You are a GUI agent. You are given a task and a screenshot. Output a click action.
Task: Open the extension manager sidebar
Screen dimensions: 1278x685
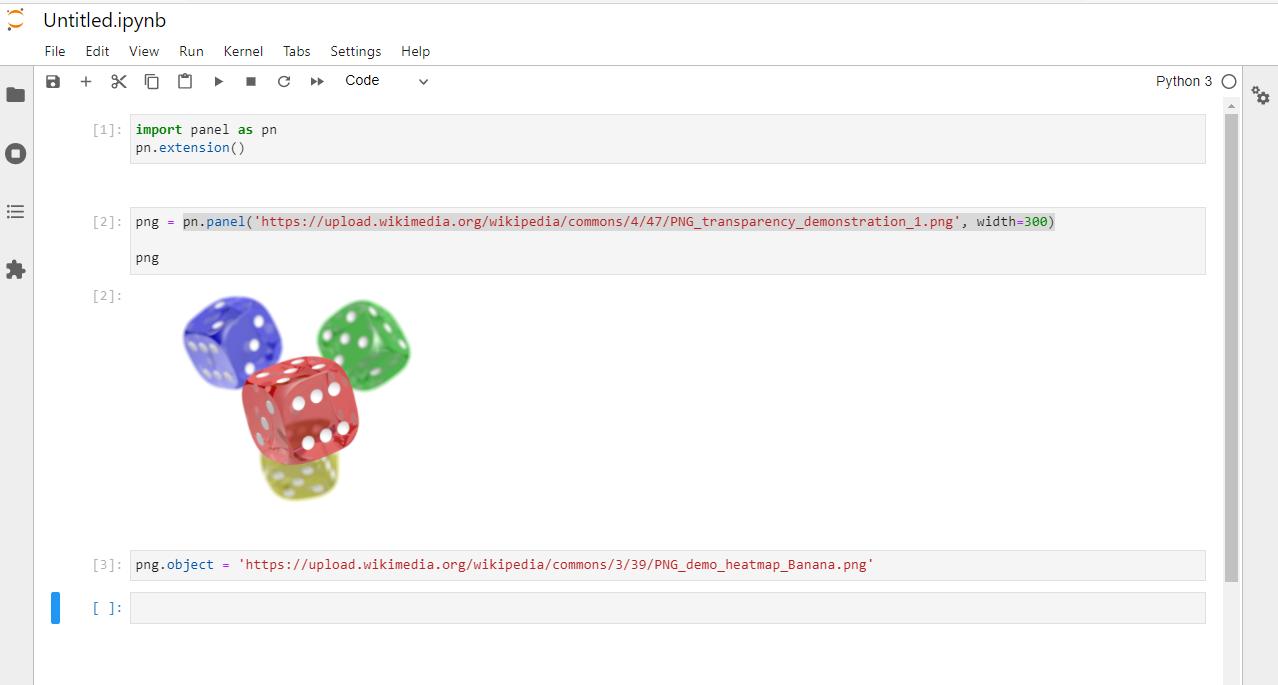tap(15, 269)
